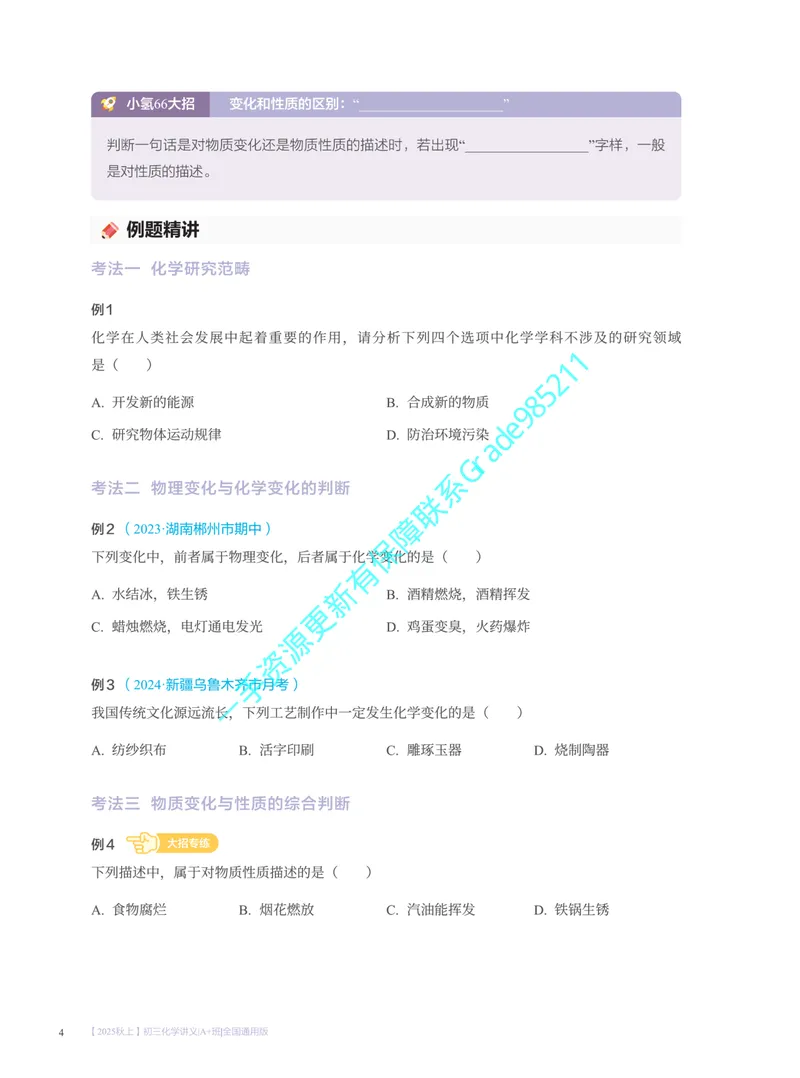800x1078 pixels.
Task: Click the answer bracket after 研究领域是
Action: coord(132,365)
